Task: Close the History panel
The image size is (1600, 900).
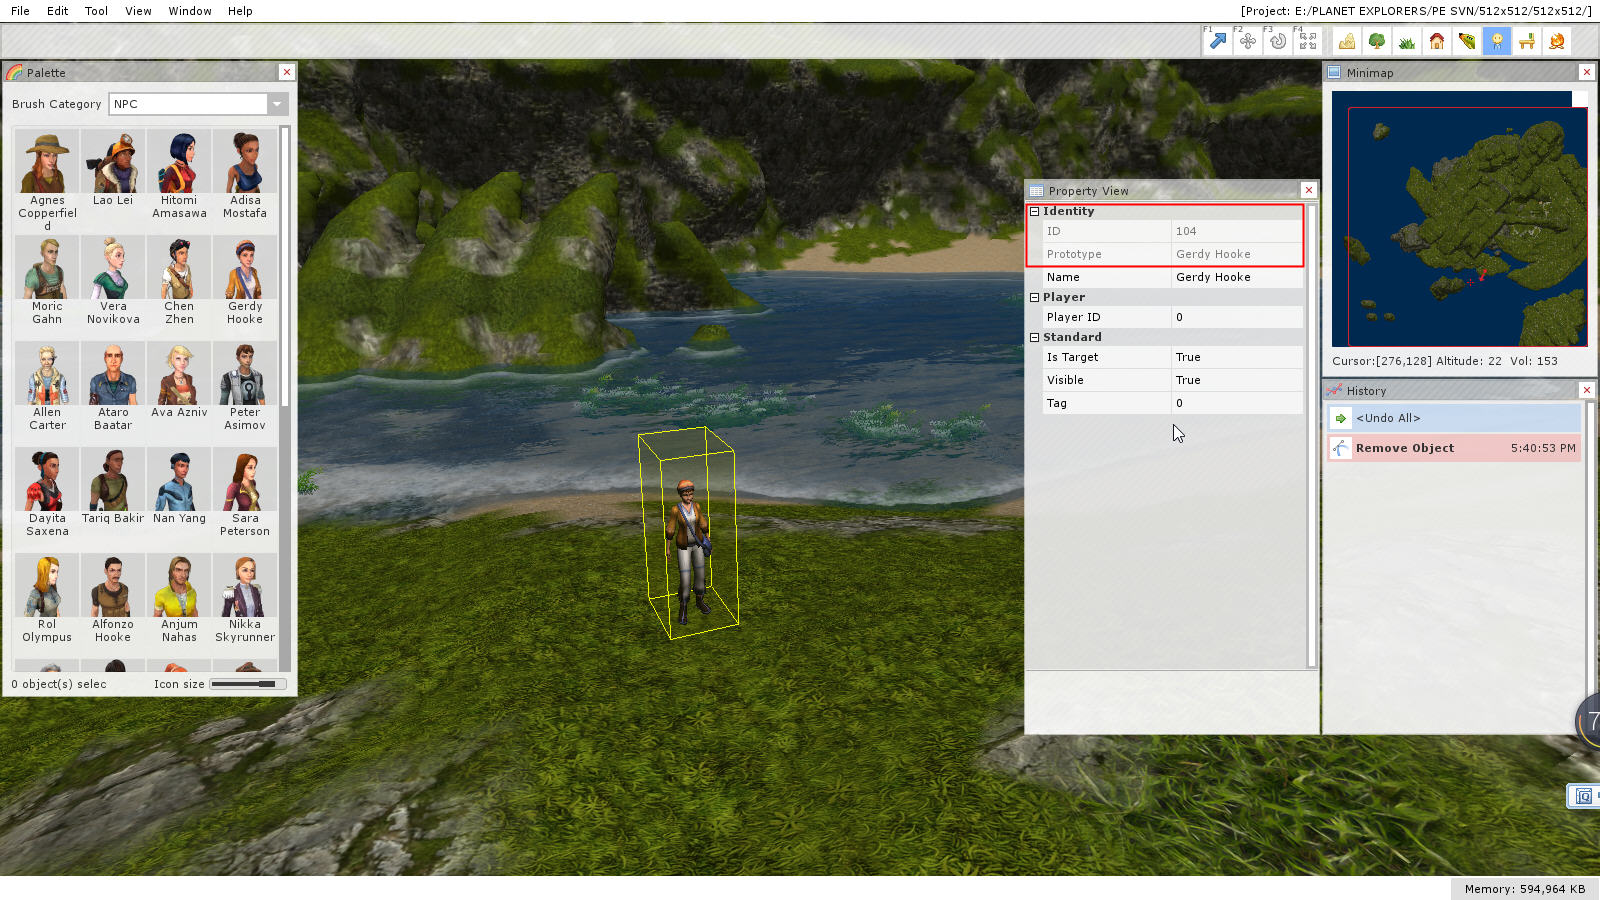Action: 1586,390
